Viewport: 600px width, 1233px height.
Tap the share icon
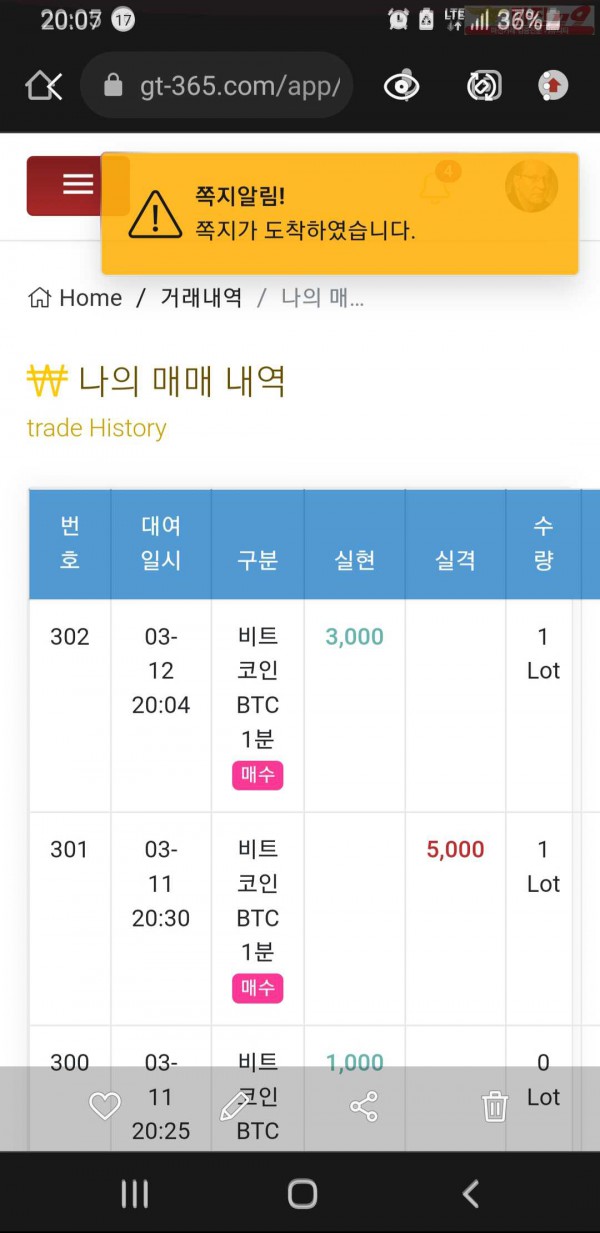(x=364, y=1106)
